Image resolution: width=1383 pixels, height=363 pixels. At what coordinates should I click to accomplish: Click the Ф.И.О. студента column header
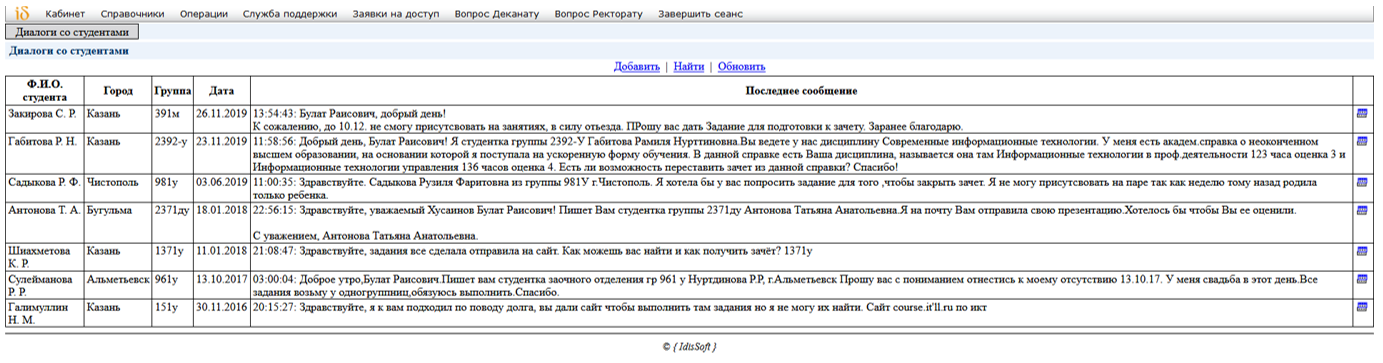tap(44, 91)
